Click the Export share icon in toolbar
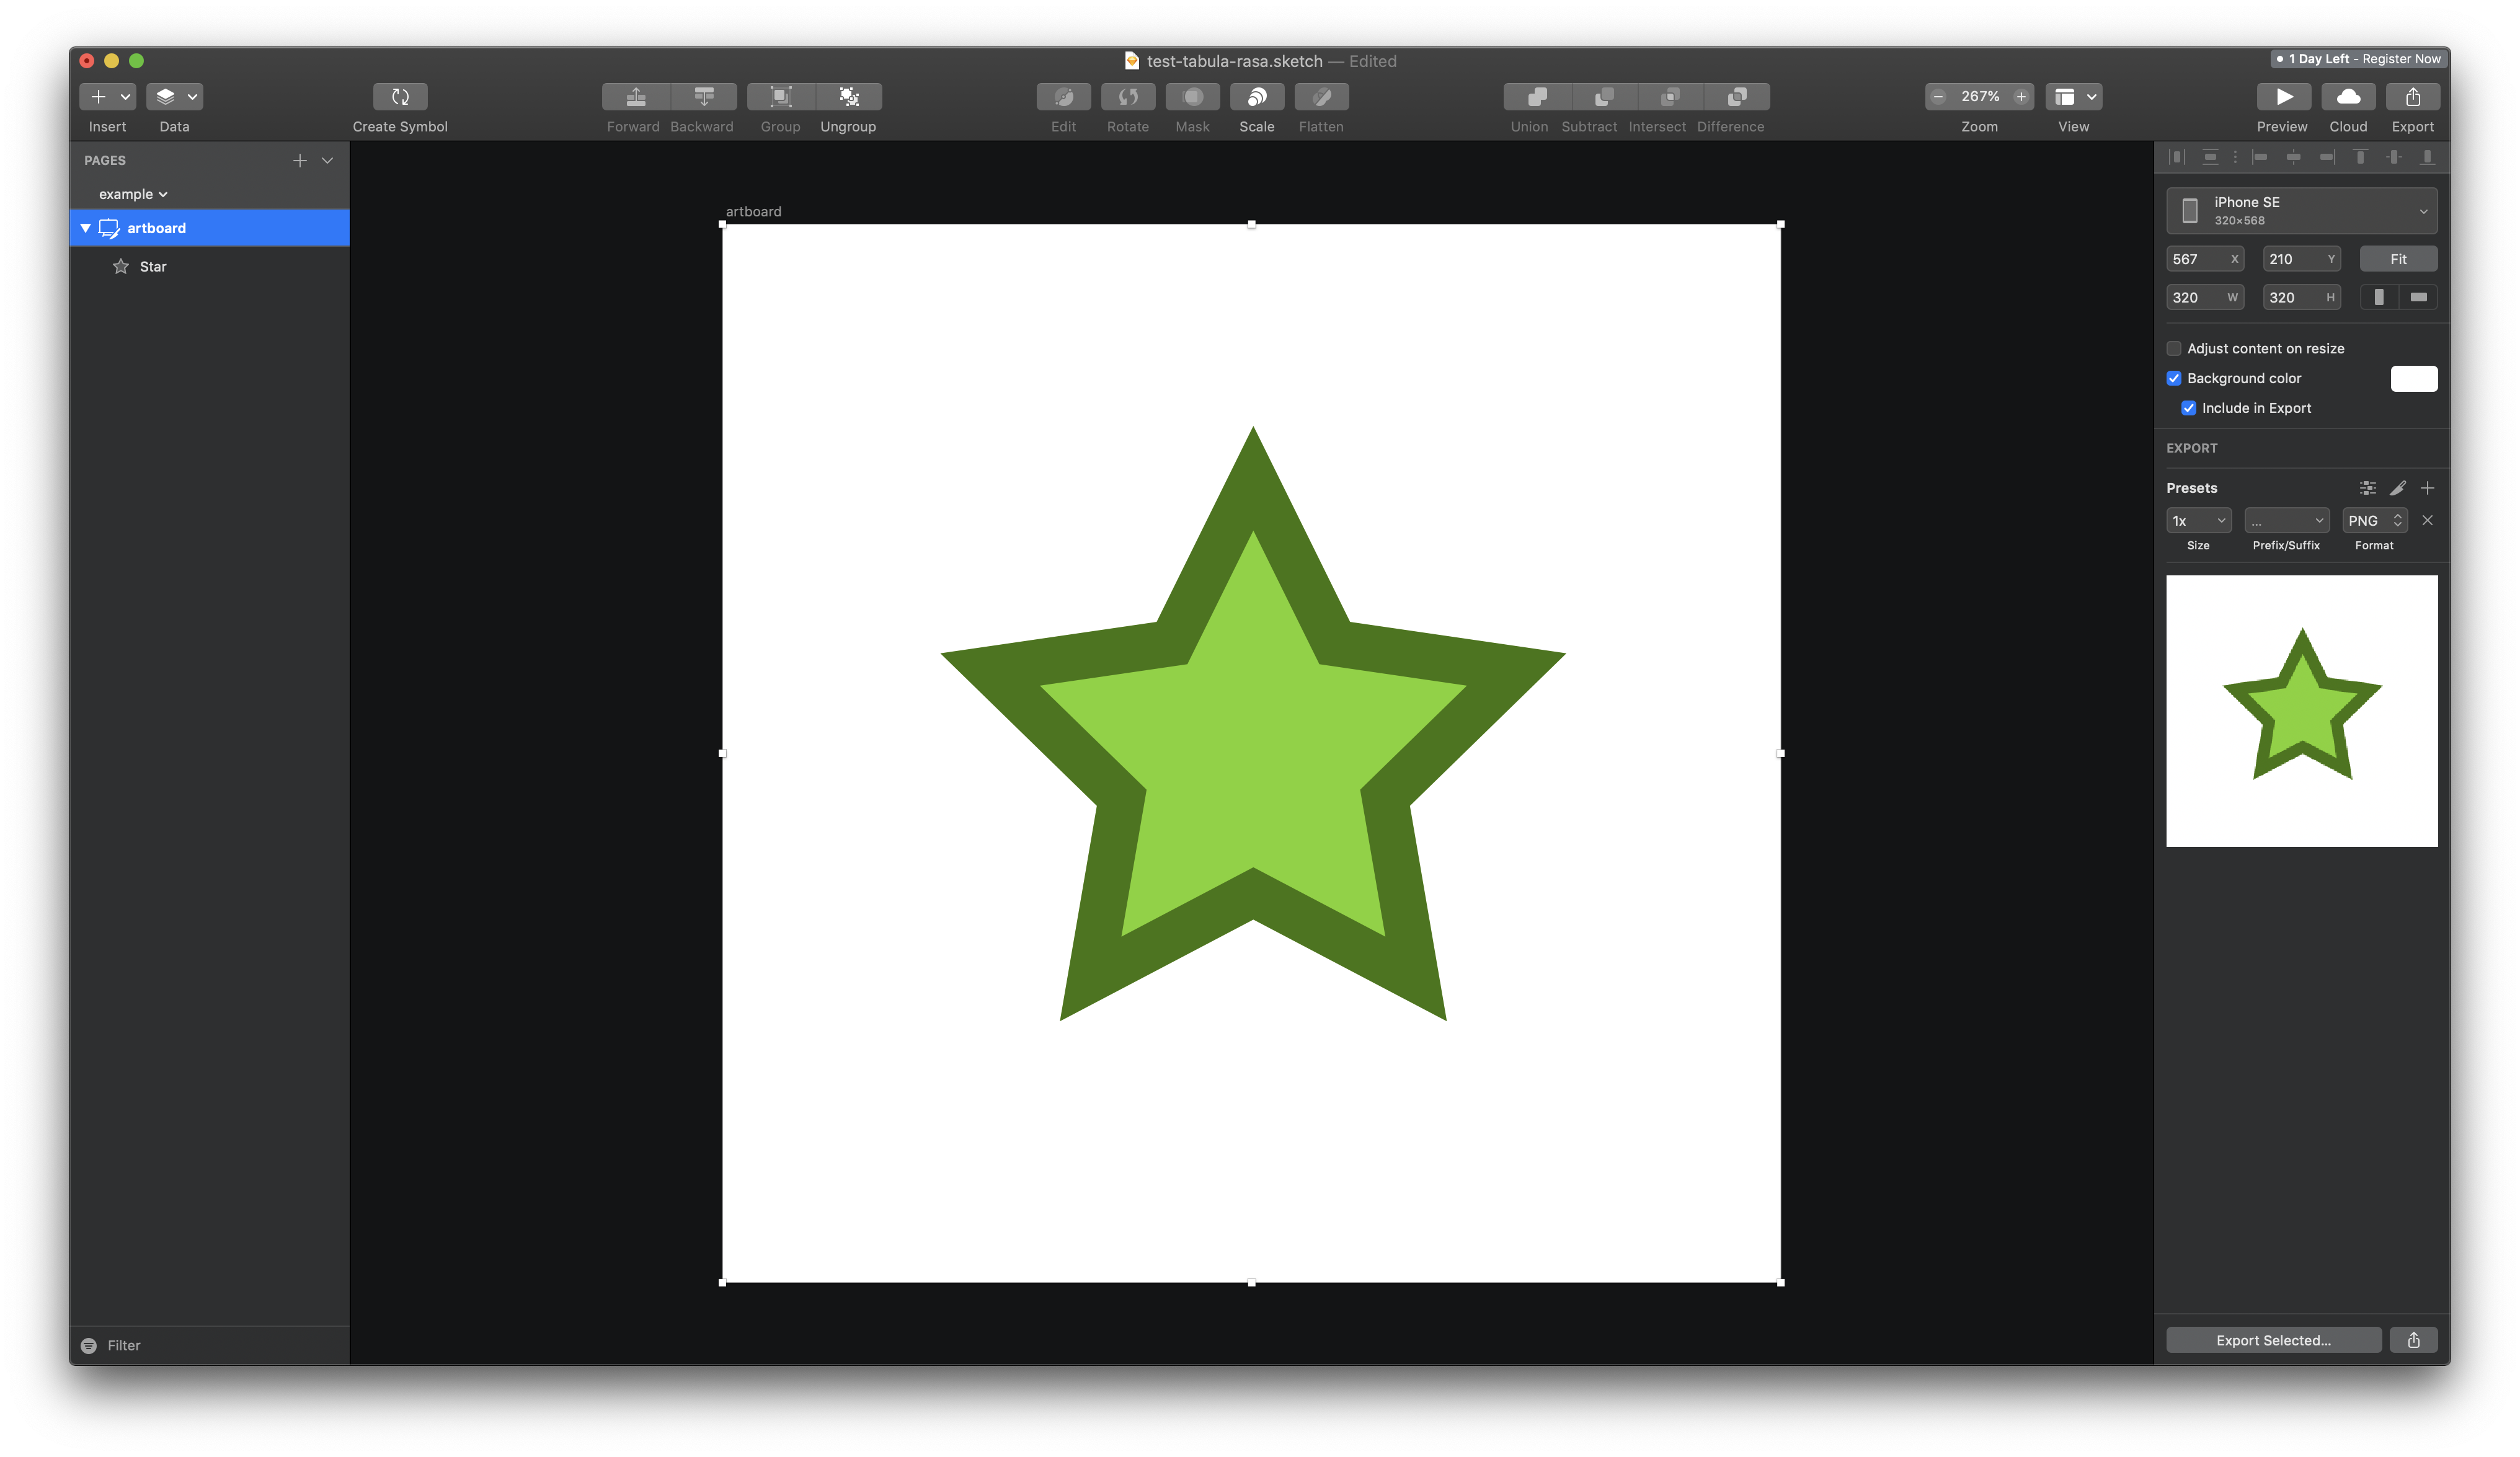This screenshot has height=1457, width=2520. point(2412,96)
